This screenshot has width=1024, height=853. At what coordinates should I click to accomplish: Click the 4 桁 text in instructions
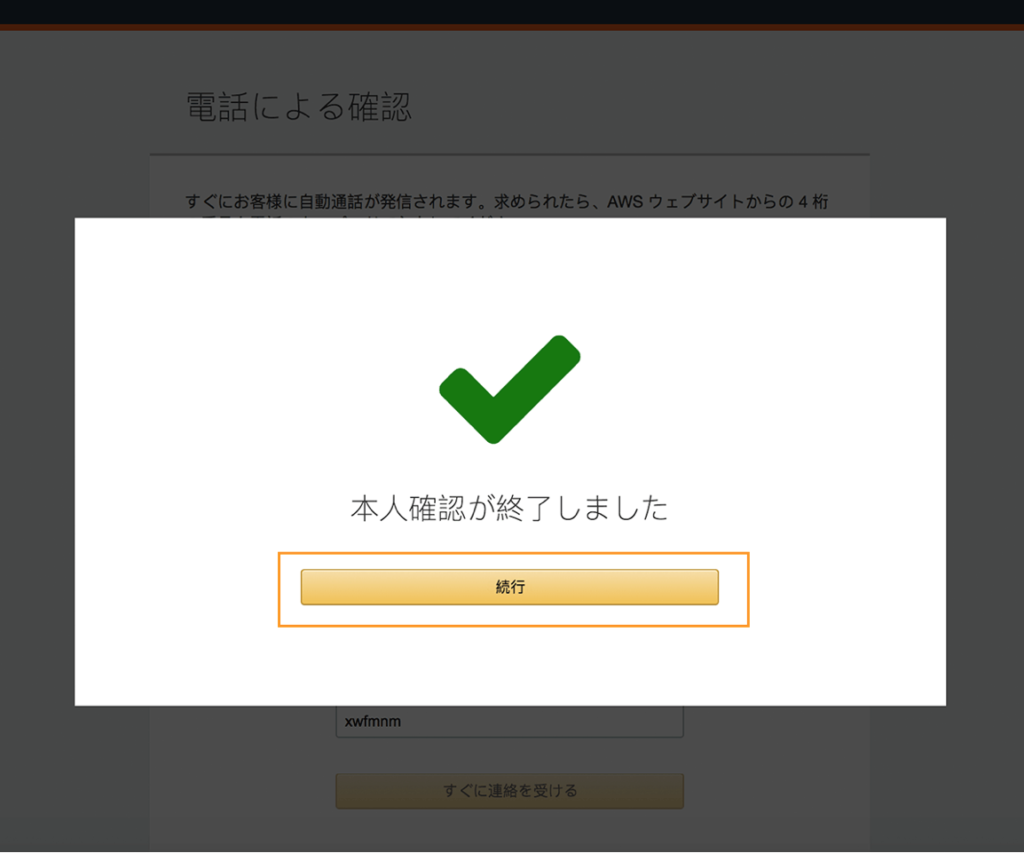813,202
